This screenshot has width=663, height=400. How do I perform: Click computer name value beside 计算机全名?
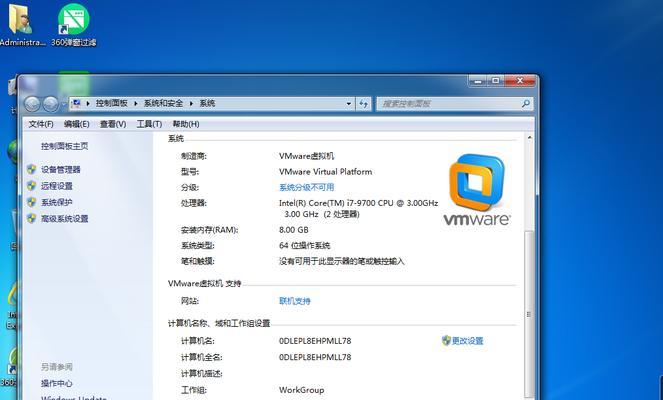coord(315,357)
